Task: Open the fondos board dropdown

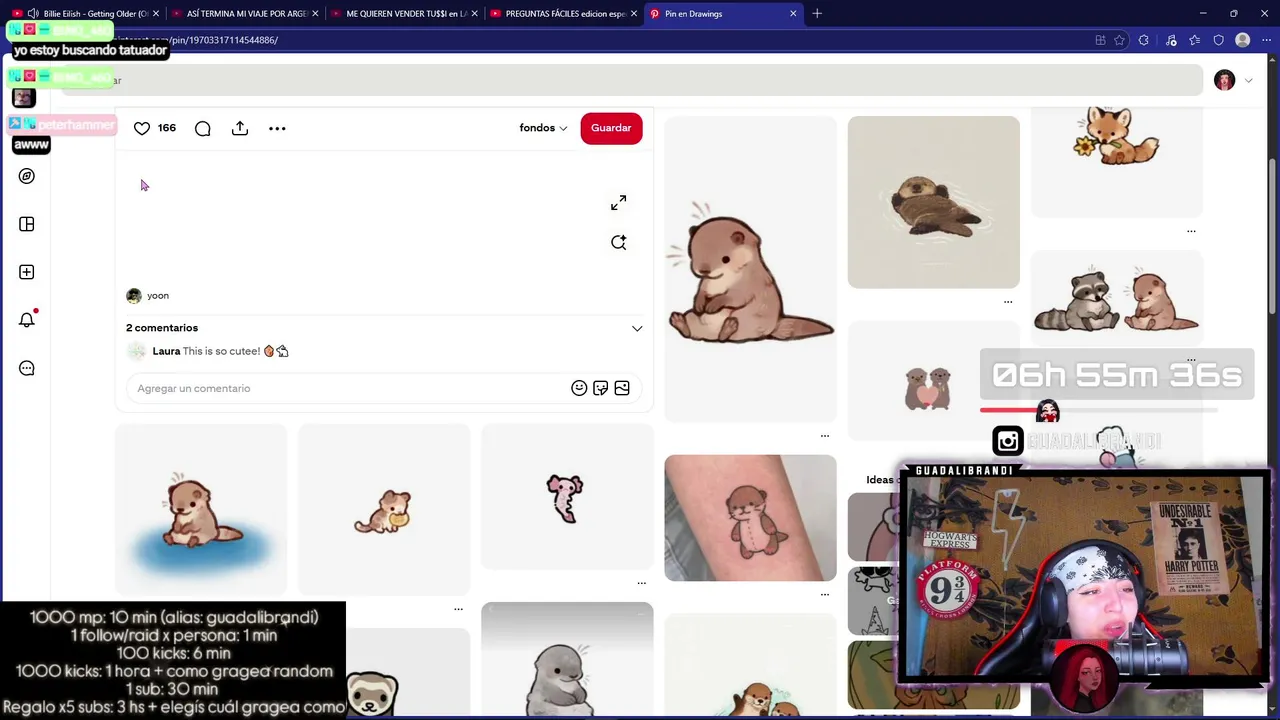Action: tap(543, 128)
